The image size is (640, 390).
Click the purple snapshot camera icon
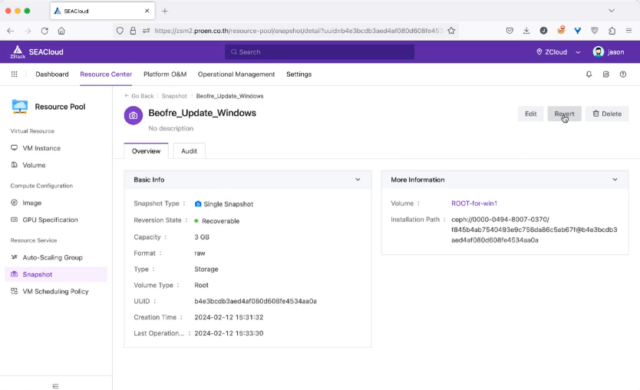pyautogui.click(x=133, y=115)
